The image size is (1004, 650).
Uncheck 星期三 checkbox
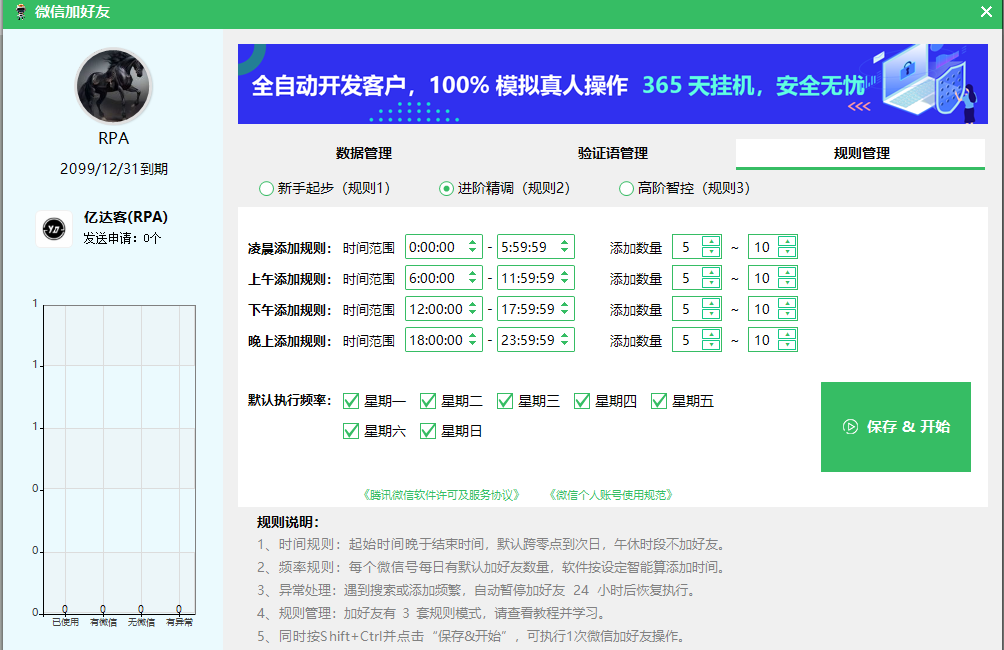click(505, 401)
